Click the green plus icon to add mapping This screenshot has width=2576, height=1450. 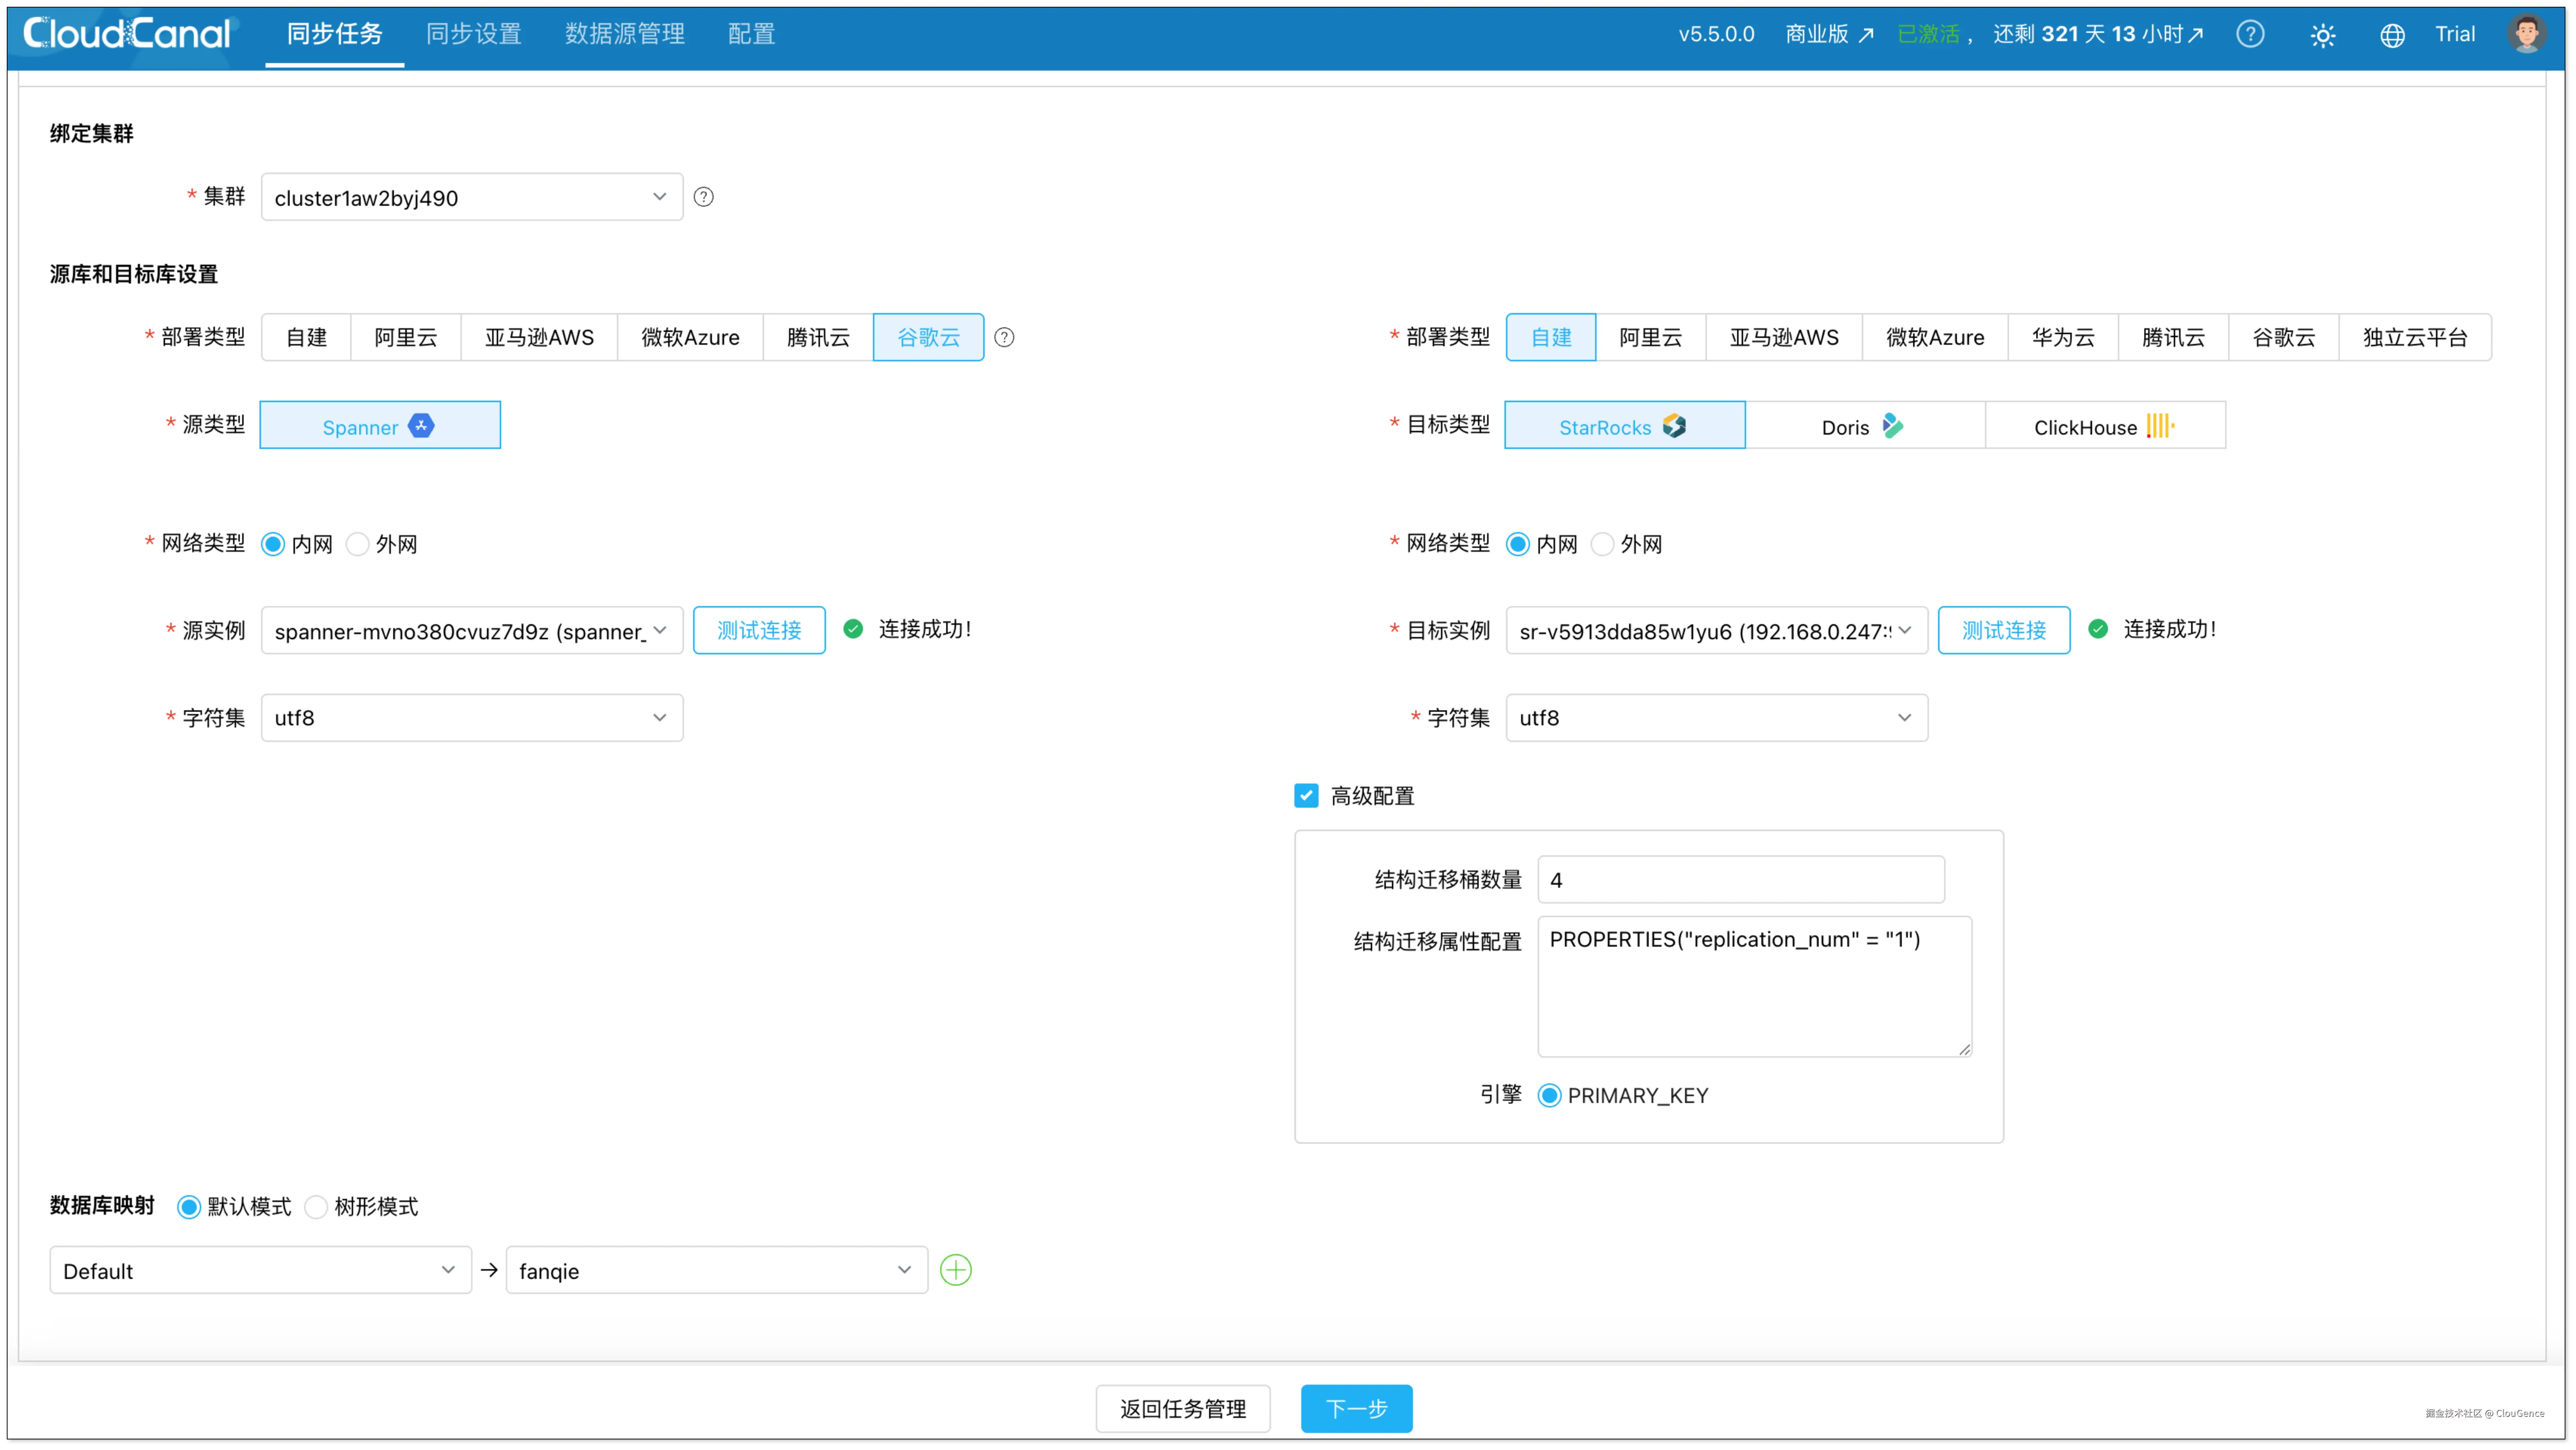(956, 1270)
